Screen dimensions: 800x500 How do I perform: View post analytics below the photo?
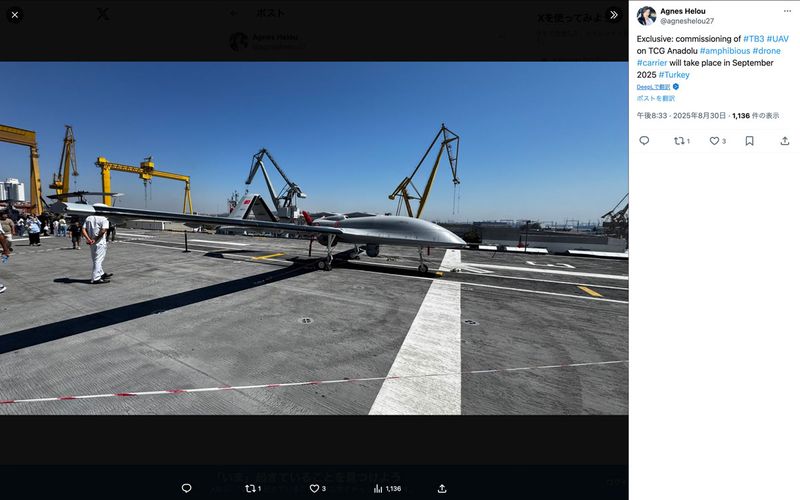tap(386, 488)
